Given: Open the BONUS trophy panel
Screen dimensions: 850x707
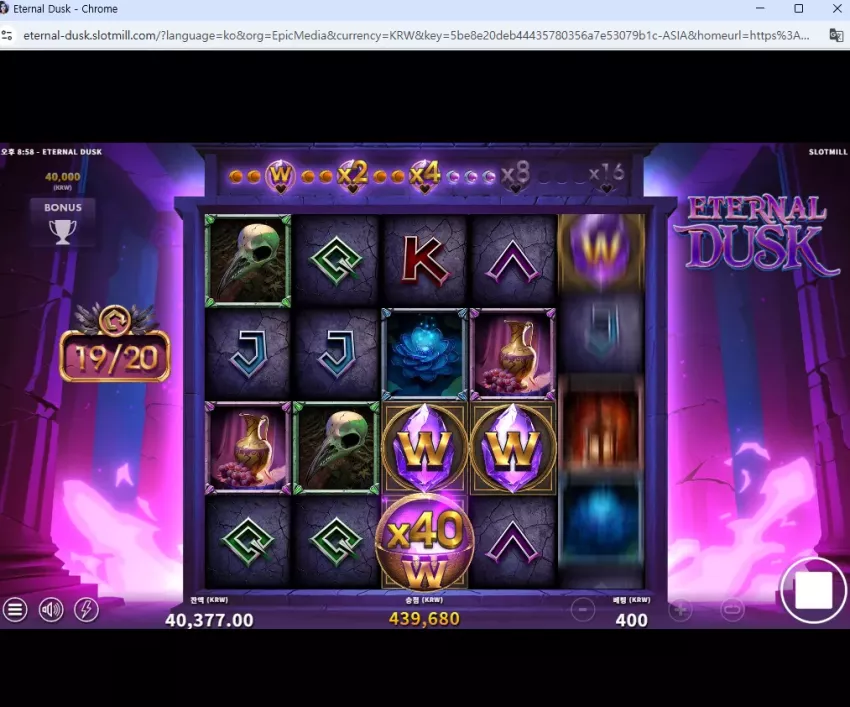Looking at the screenshot, I should pyautogui.click(x=63, y=223).
